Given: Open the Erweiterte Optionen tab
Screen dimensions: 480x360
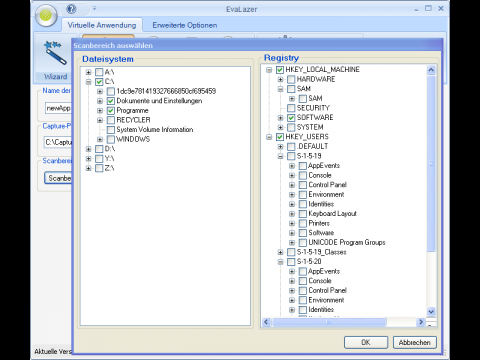Looking at the screenshot, I should point(185,25).
